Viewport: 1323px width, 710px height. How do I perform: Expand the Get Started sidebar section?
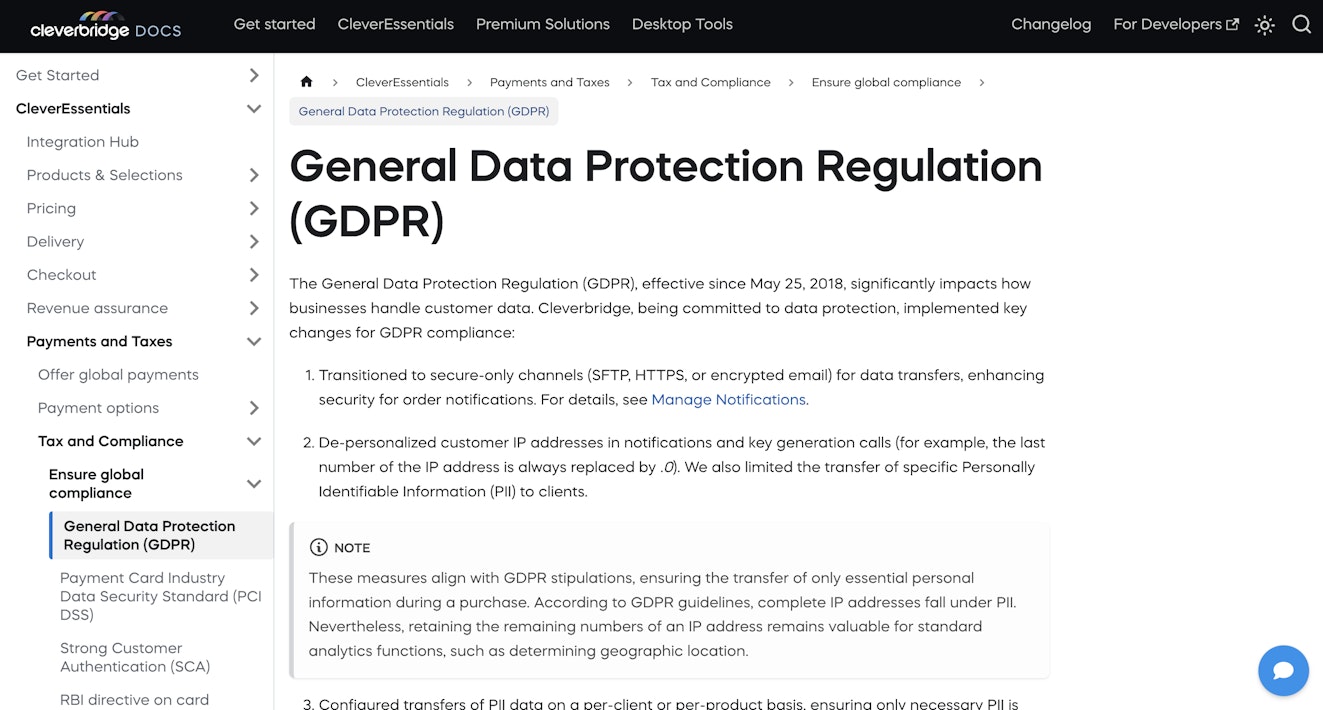(x=254, y=75)
